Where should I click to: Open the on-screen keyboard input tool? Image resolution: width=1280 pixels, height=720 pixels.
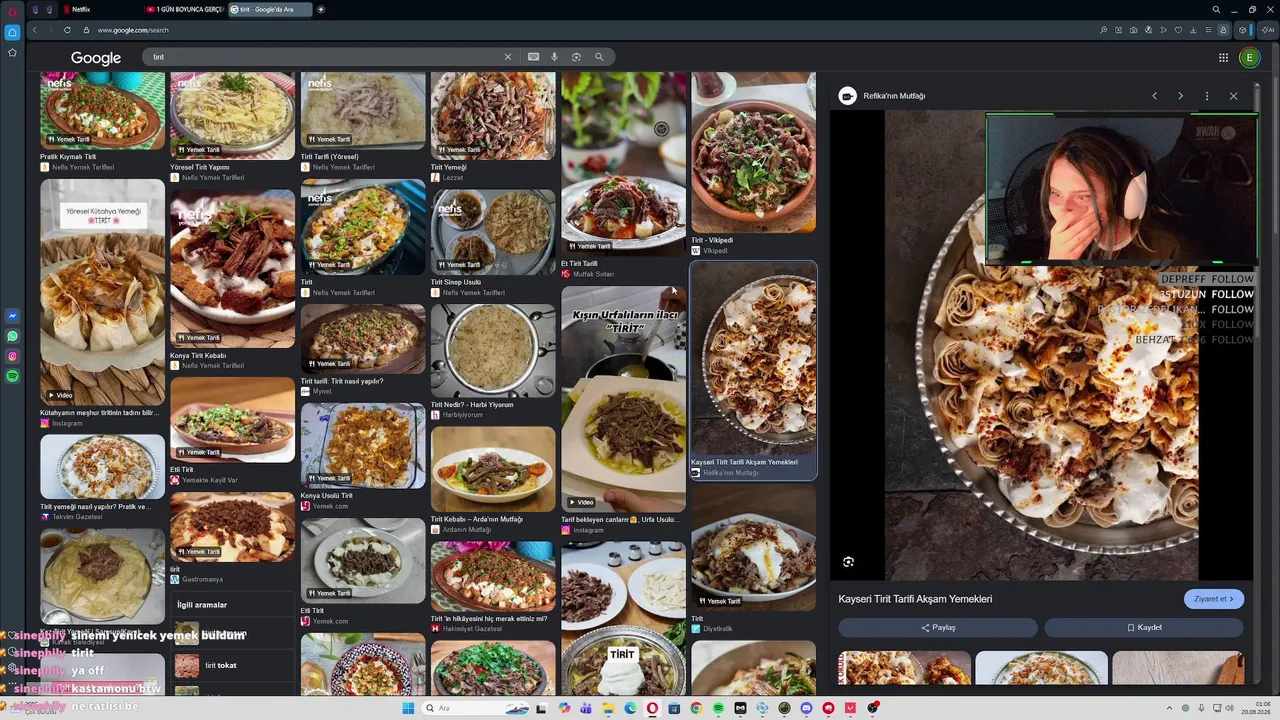tap(533, 57)
